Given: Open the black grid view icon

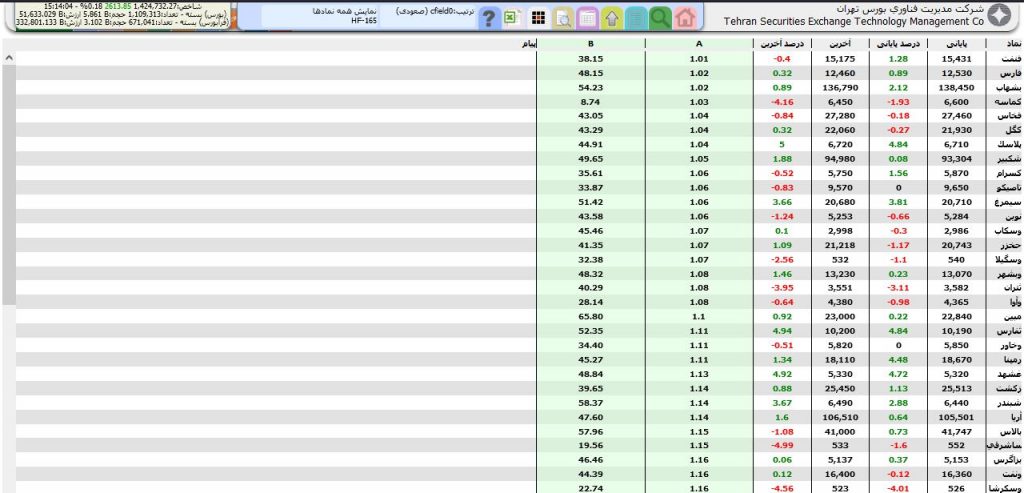Looking at the screenshot, I should [x=538, y=17].
